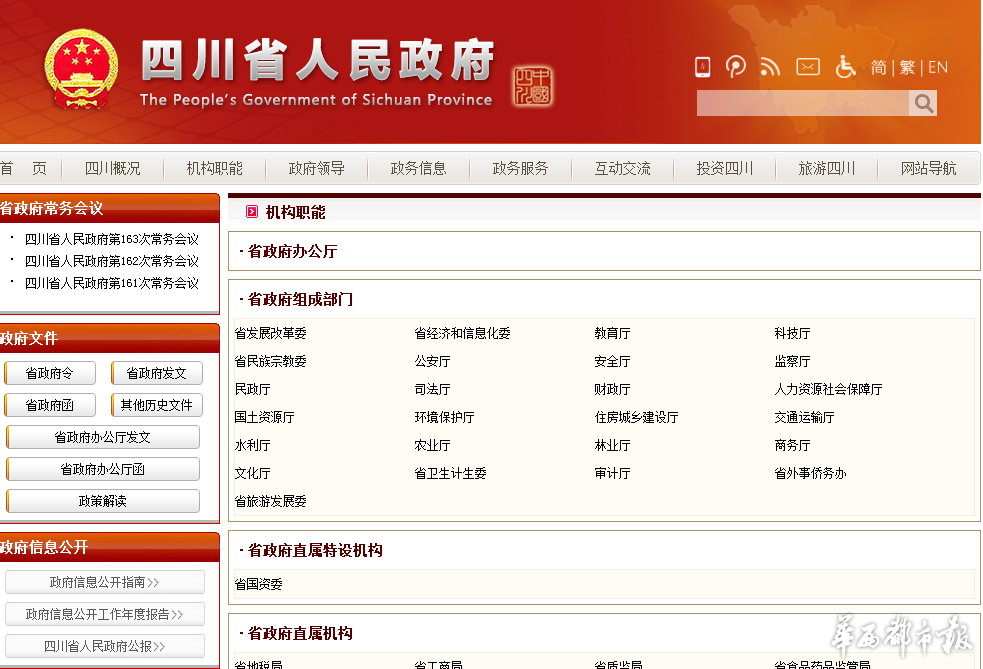Open 省发展改革委 department link

tap(270, 333)
